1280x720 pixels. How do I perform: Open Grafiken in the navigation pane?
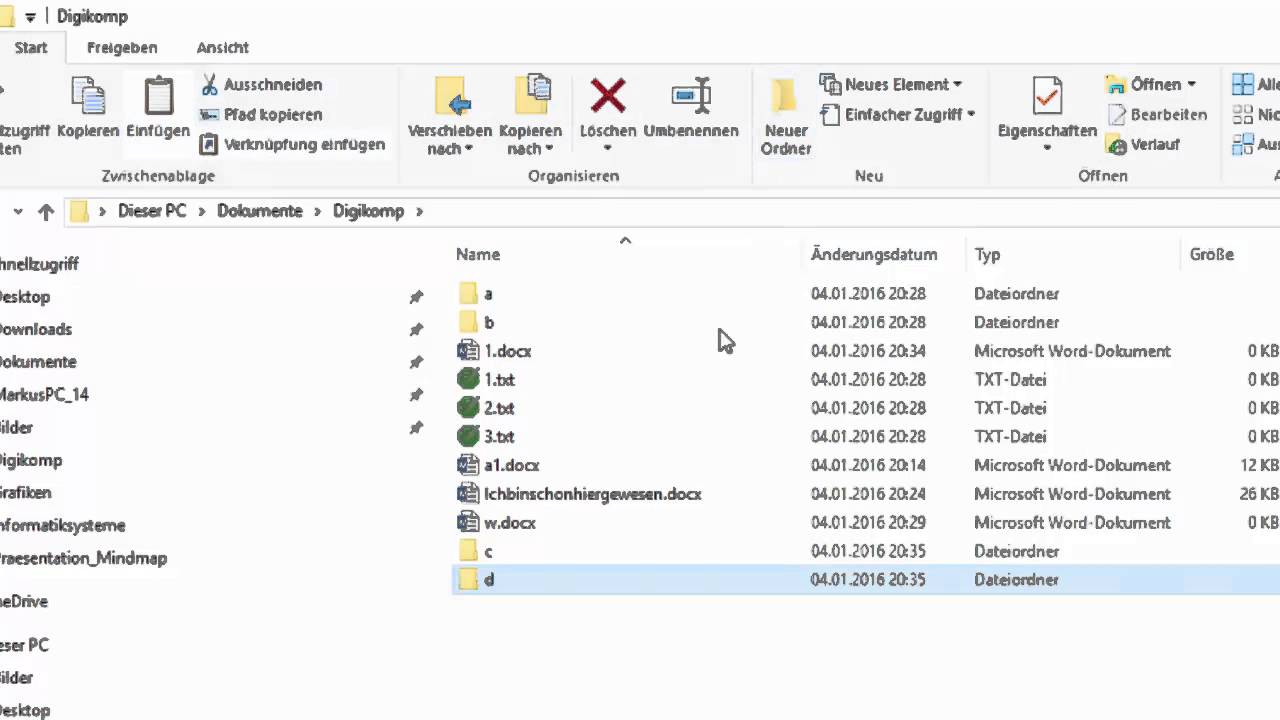point(26,493)
